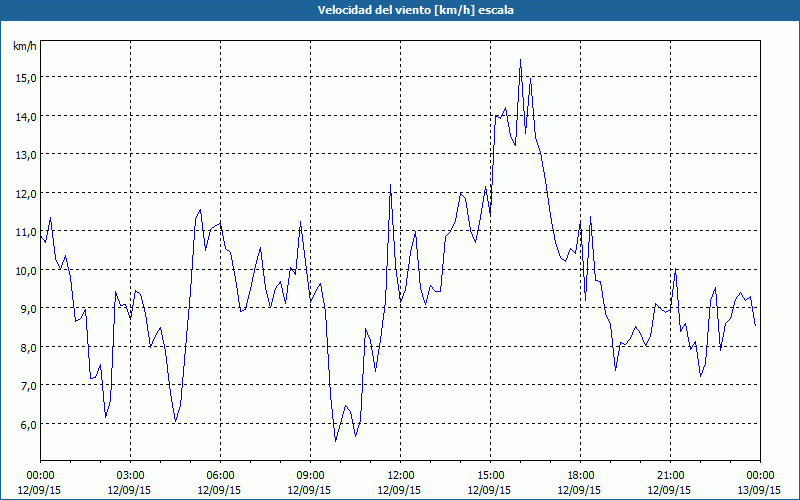Click the 15,0 y-axis value
Viewport: 800px width, 500px height.
(x=26, y=77)
